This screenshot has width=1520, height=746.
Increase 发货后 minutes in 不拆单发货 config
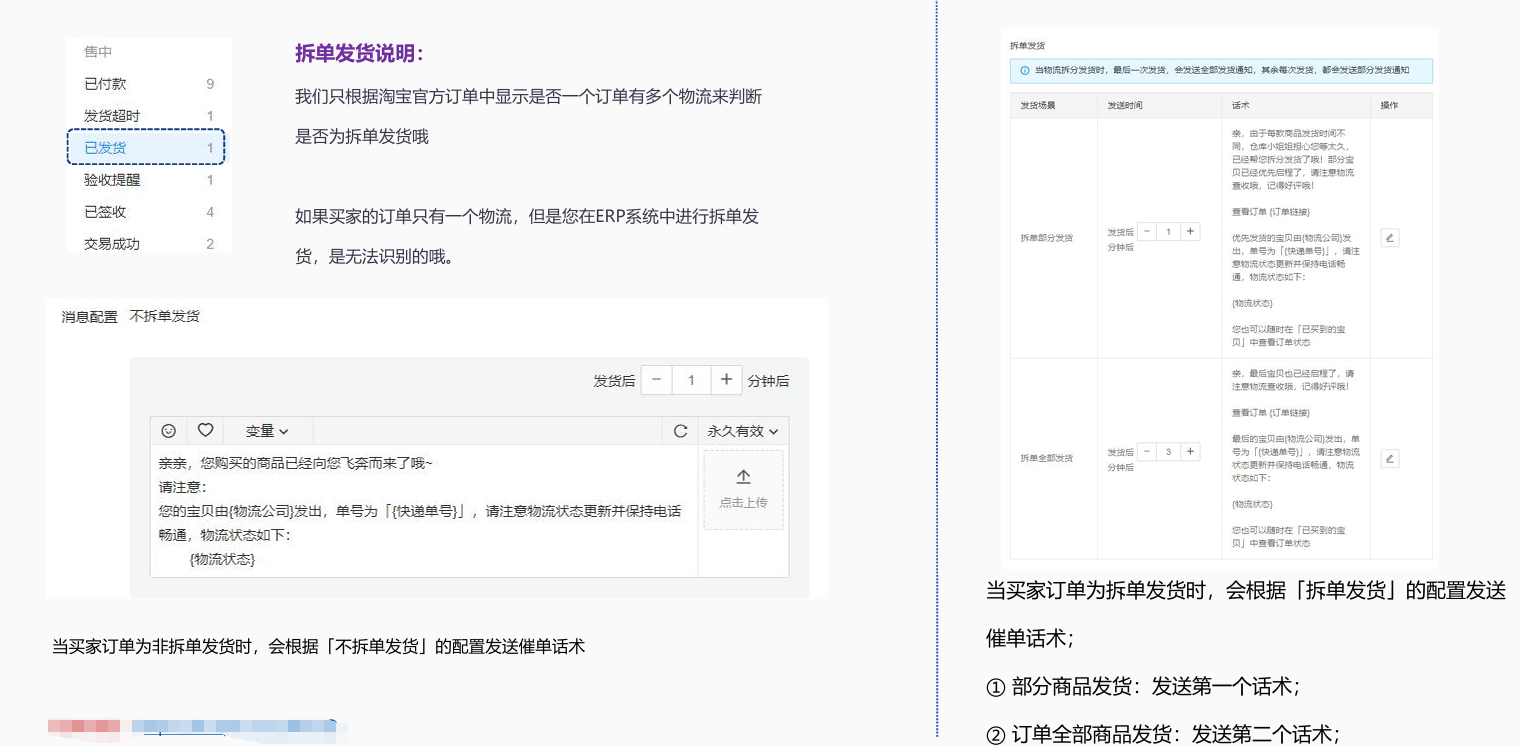tap(726, 380)
